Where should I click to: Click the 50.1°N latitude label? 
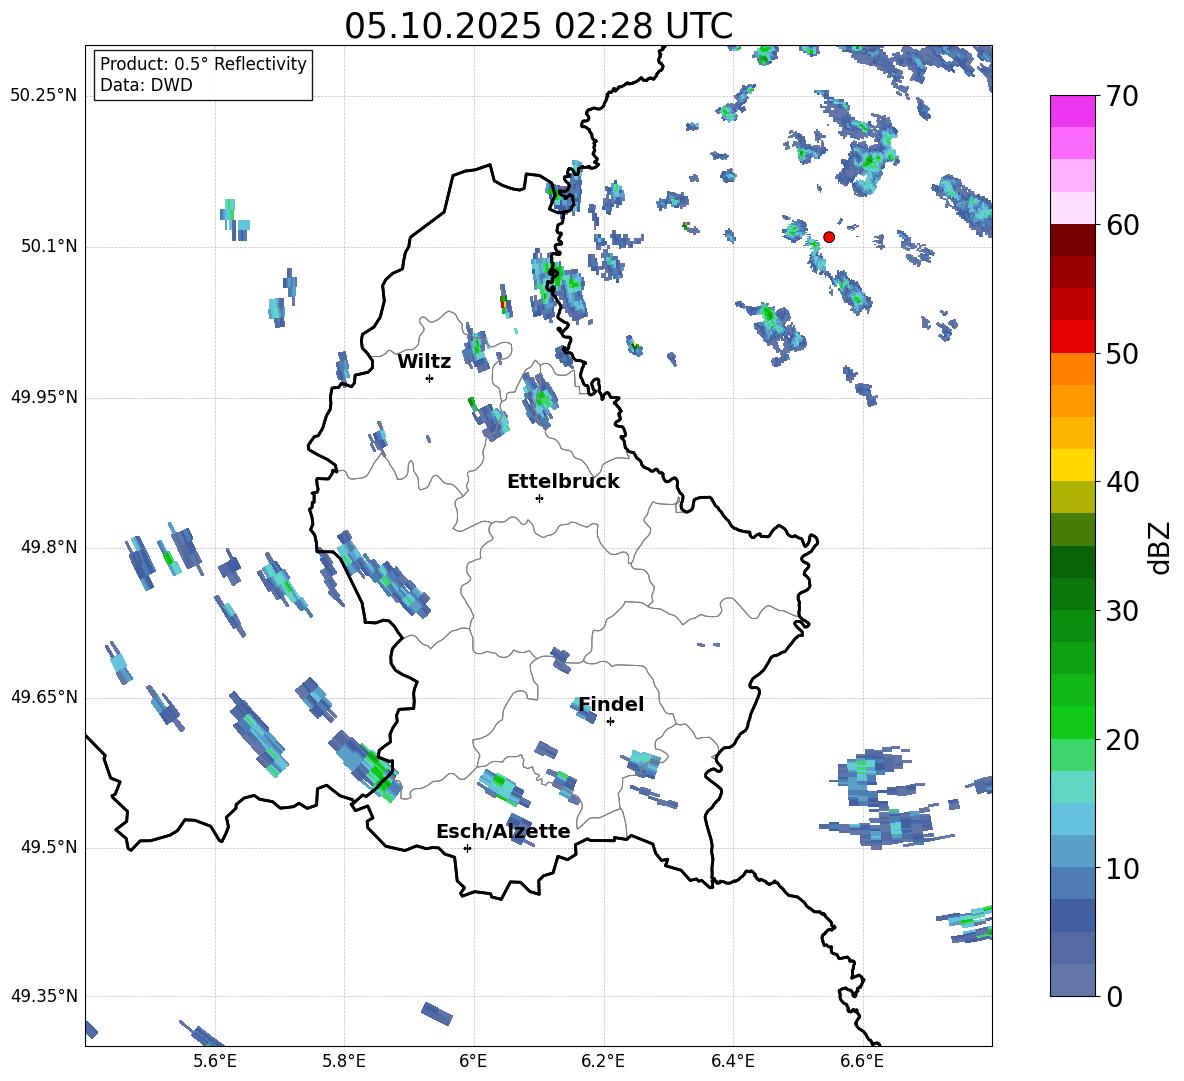pyautogui.click(x=49, y=247)
